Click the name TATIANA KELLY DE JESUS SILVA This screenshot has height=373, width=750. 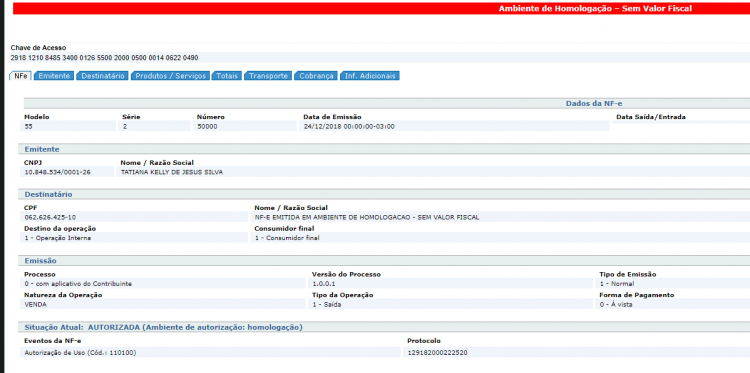[172, 172]
